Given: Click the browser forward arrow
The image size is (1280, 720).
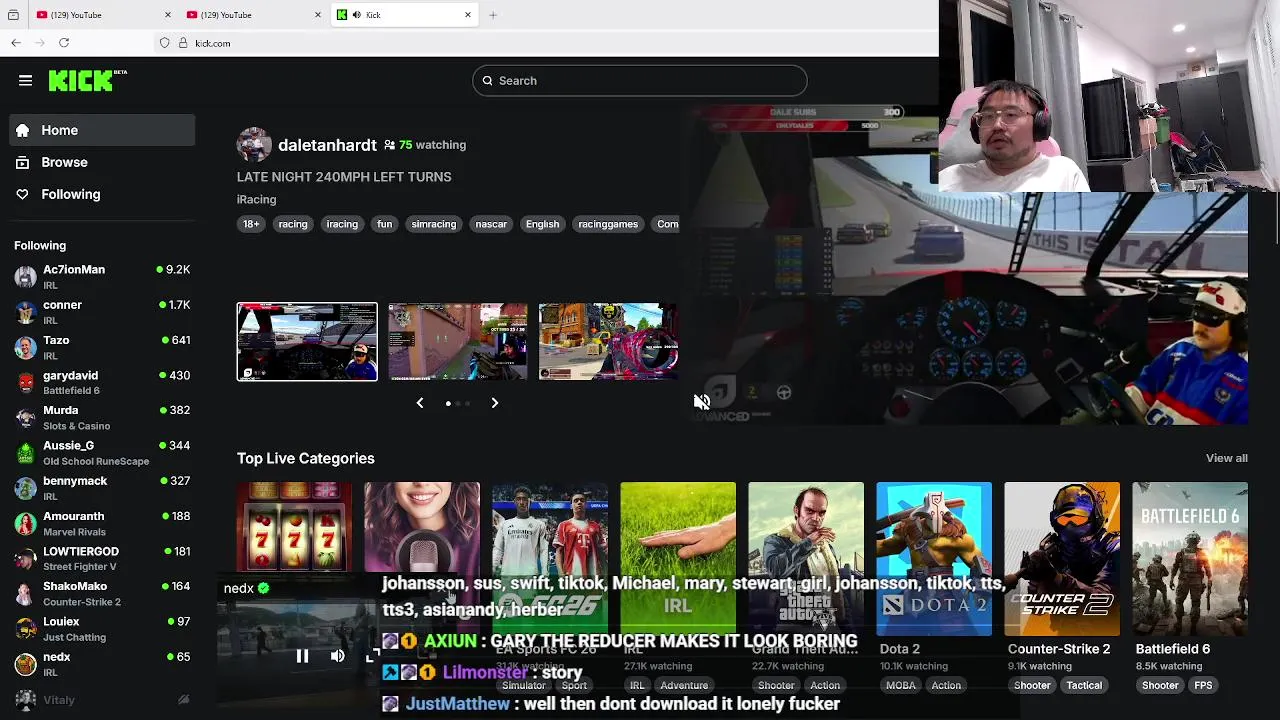Looking at the screenshot, I should 40,43.
